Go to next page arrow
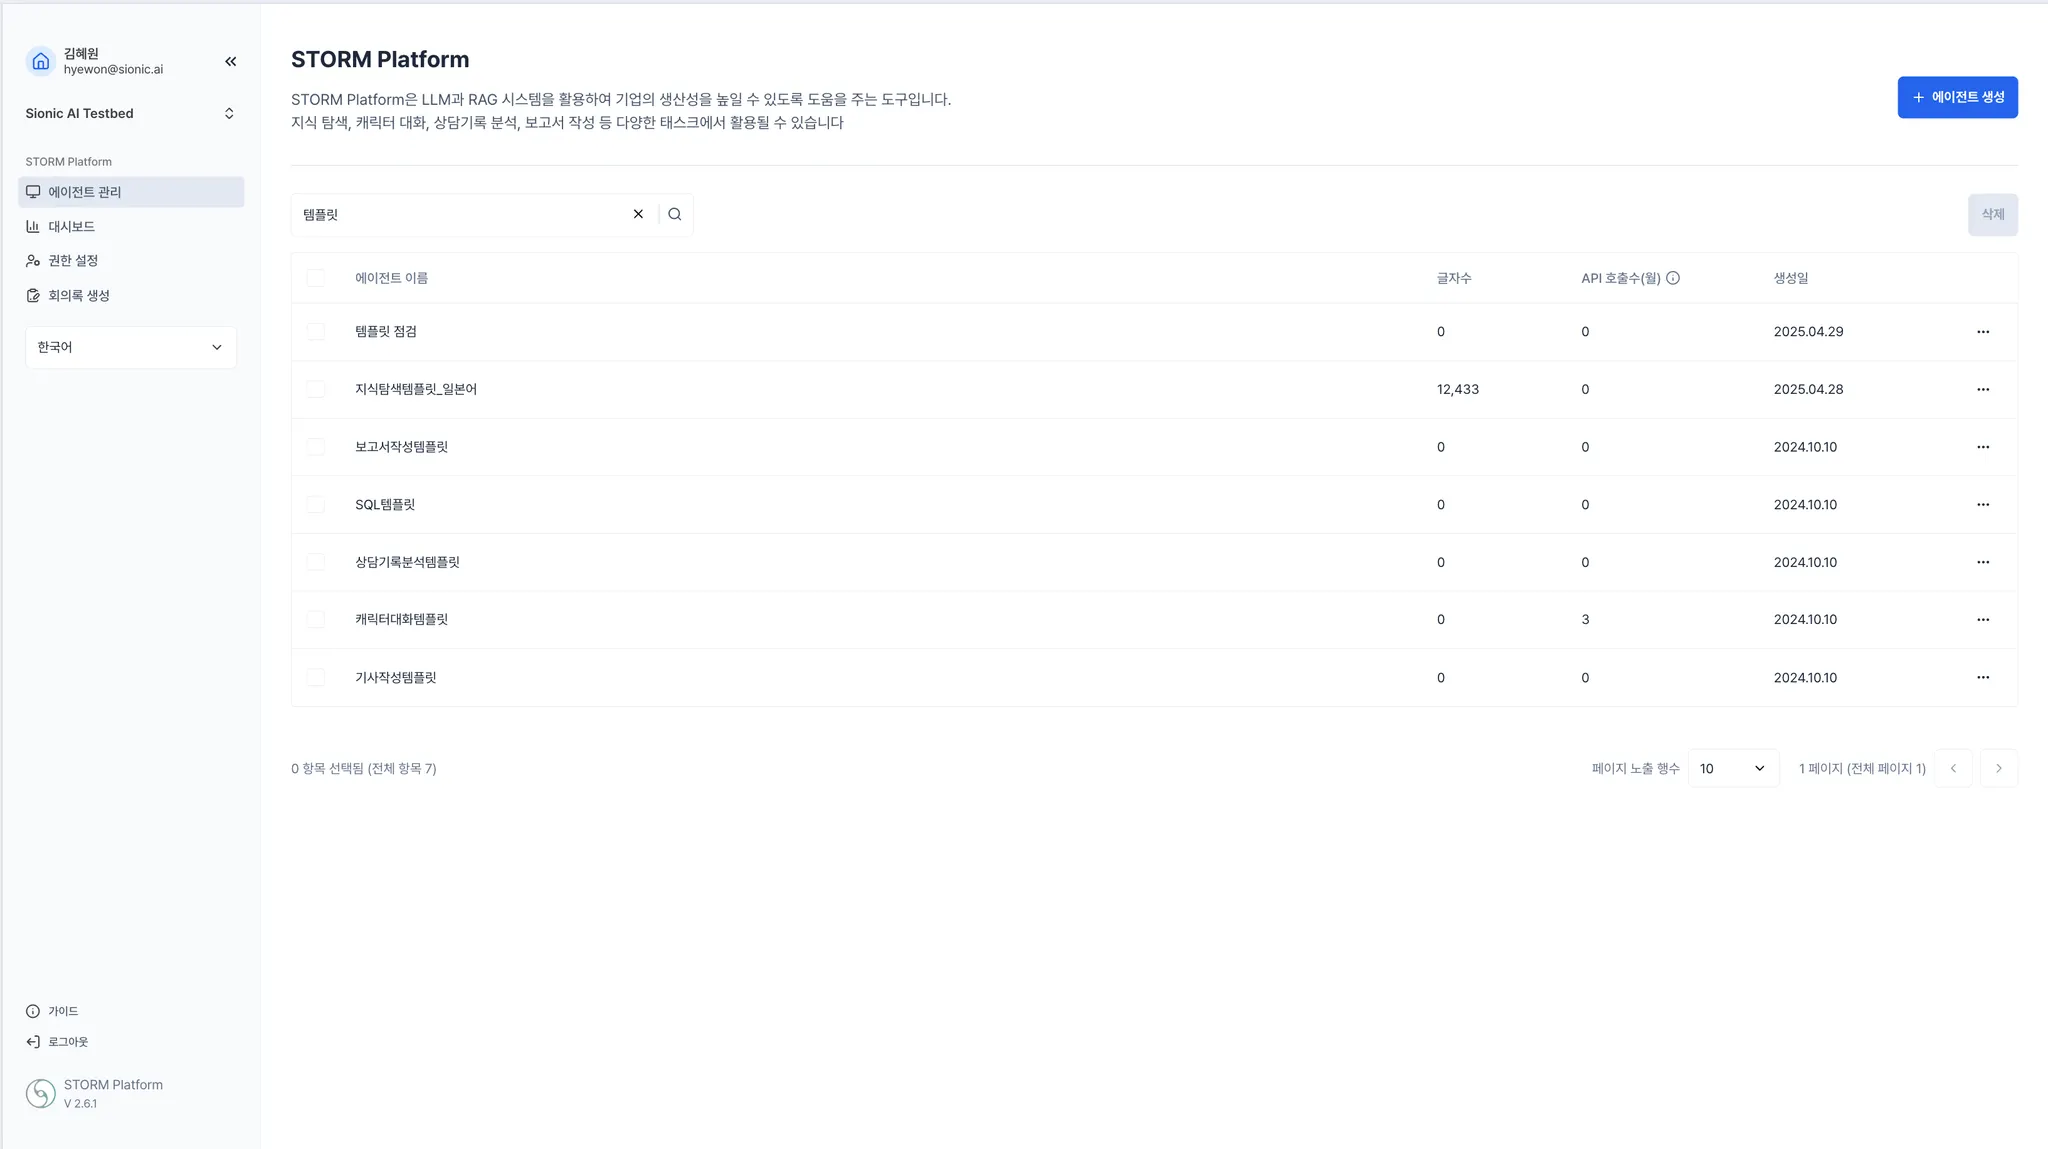This screenshot has width=2048, height=1149. (1998, 768)
